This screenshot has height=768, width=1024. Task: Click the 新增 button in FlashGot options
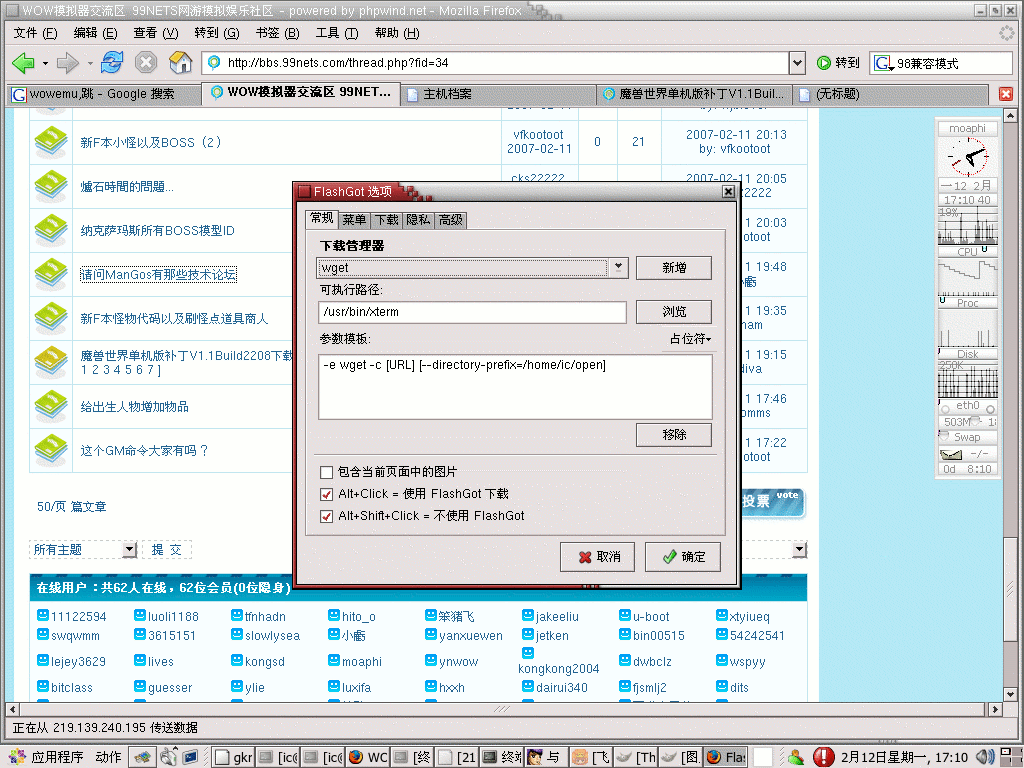[x=674, y=268]
